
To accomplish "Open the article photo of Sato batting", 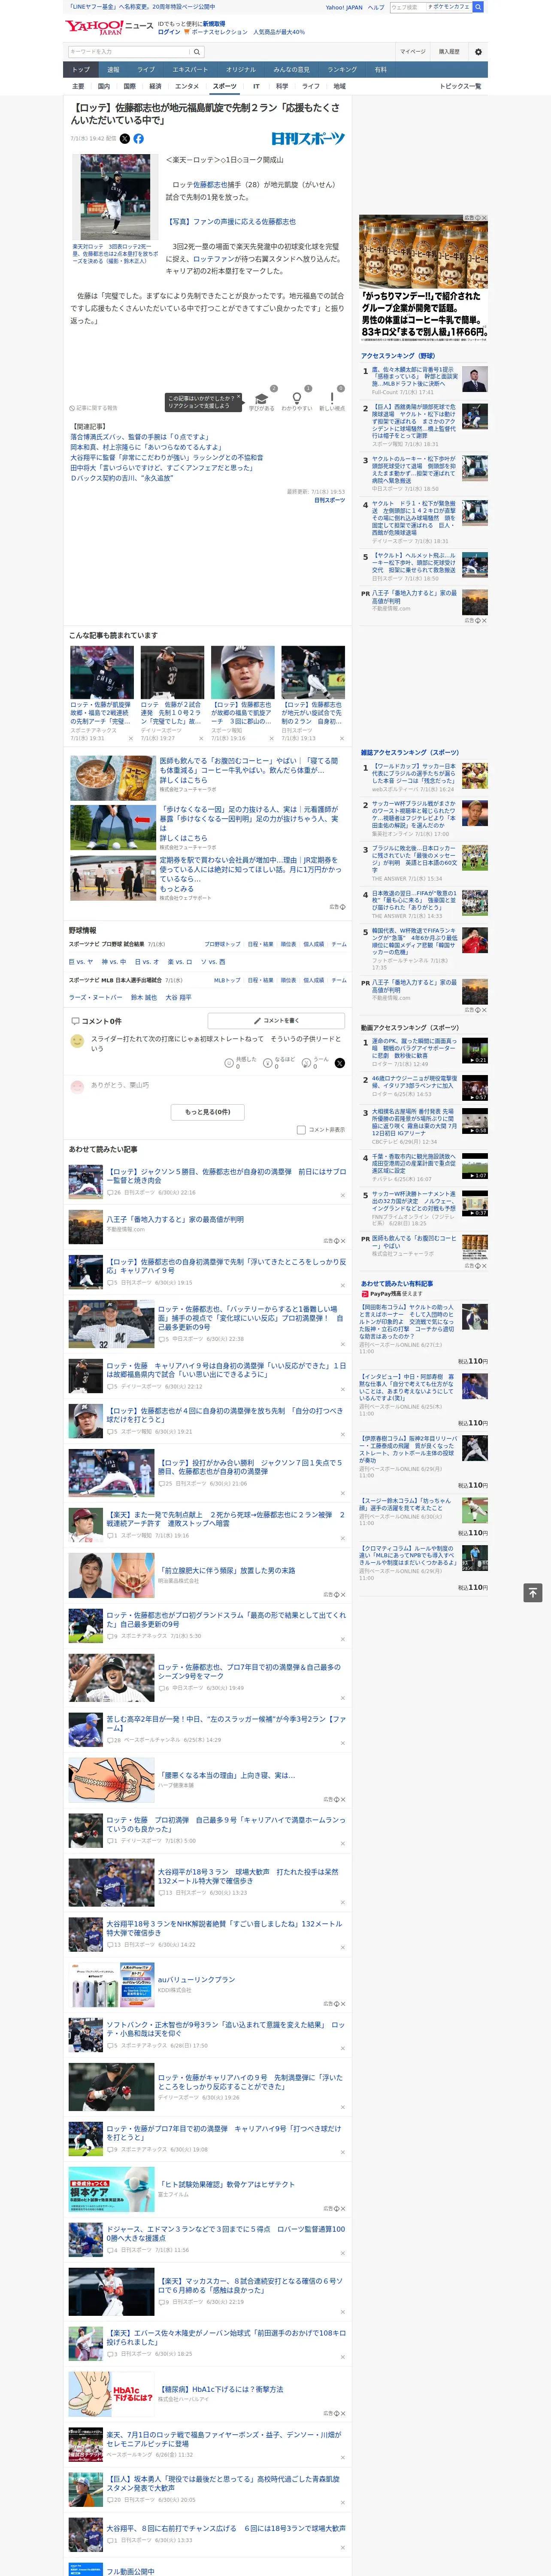I will point(115,197).
